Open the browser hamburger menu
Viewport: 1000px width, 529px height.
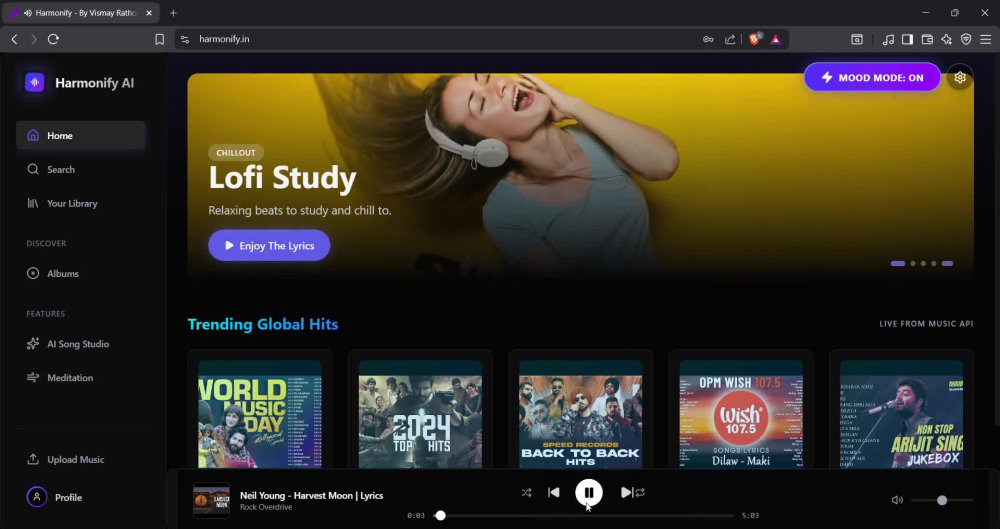tap(986, 39)
